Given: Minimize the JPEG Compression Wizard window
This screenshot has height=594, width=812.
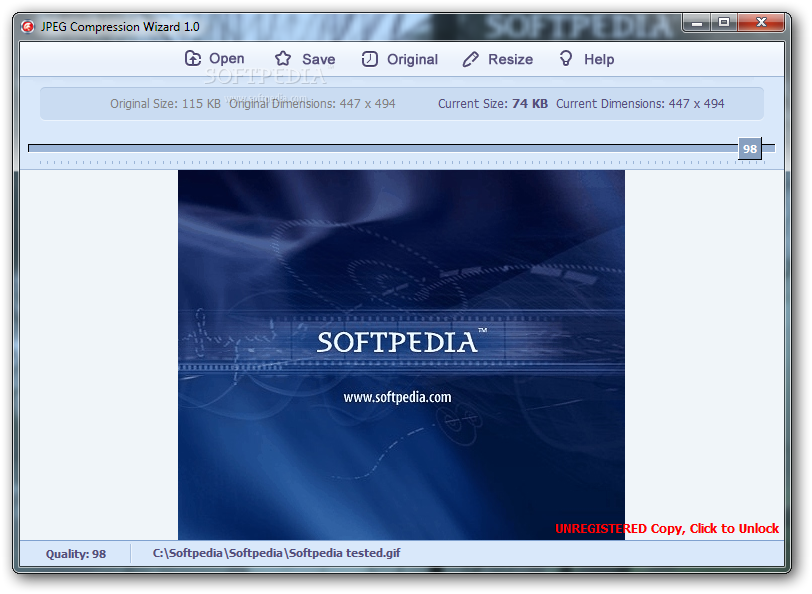Looking at the screenshot, I should [697, 23].
